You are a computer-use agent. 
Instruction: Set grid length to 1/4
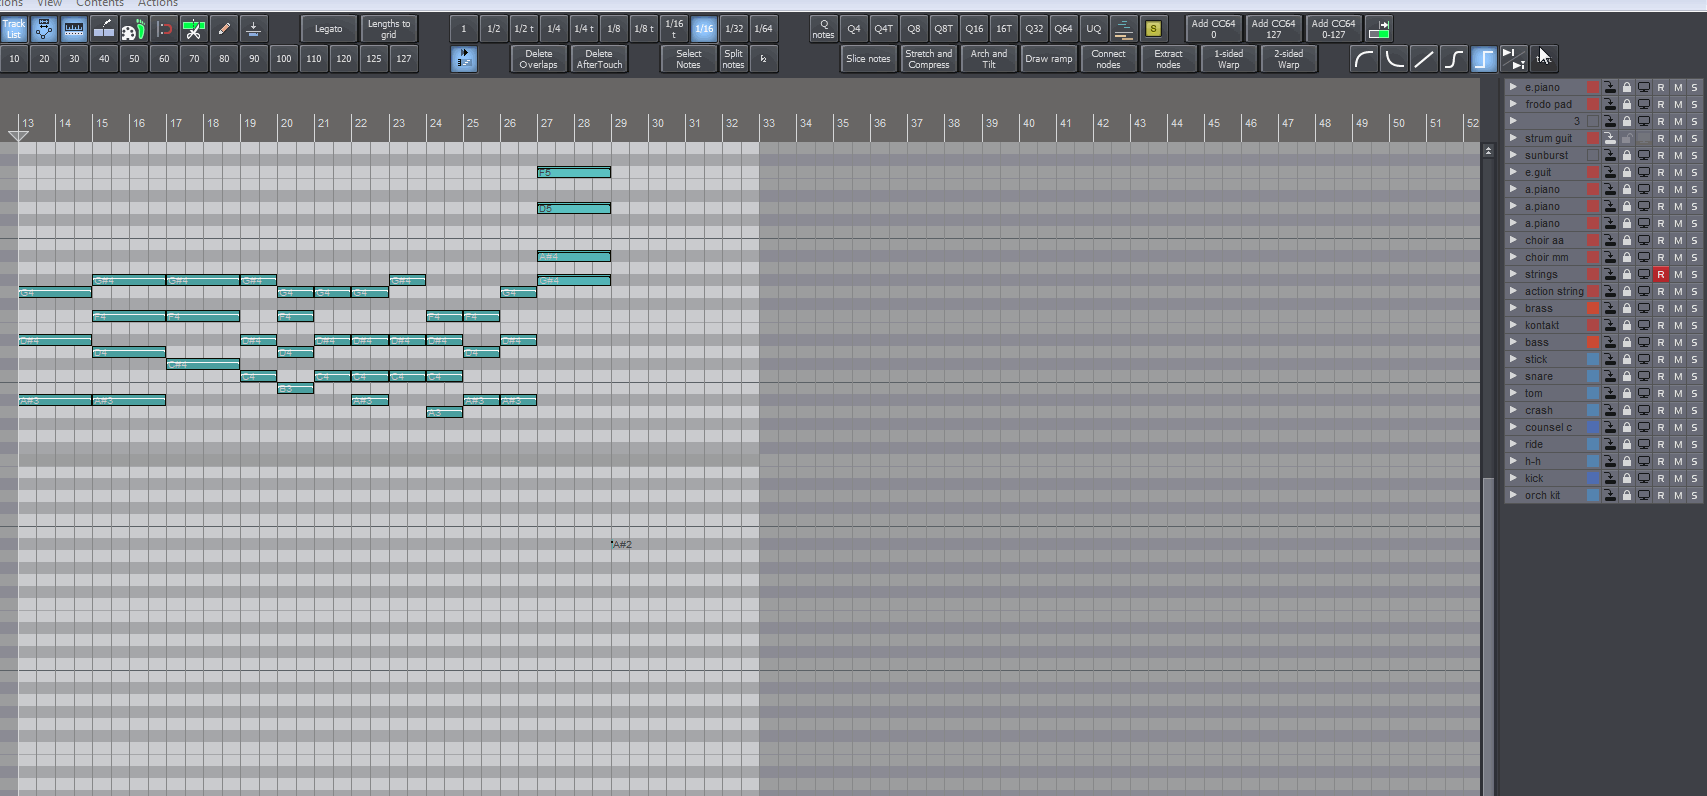(x=554, y=29)
